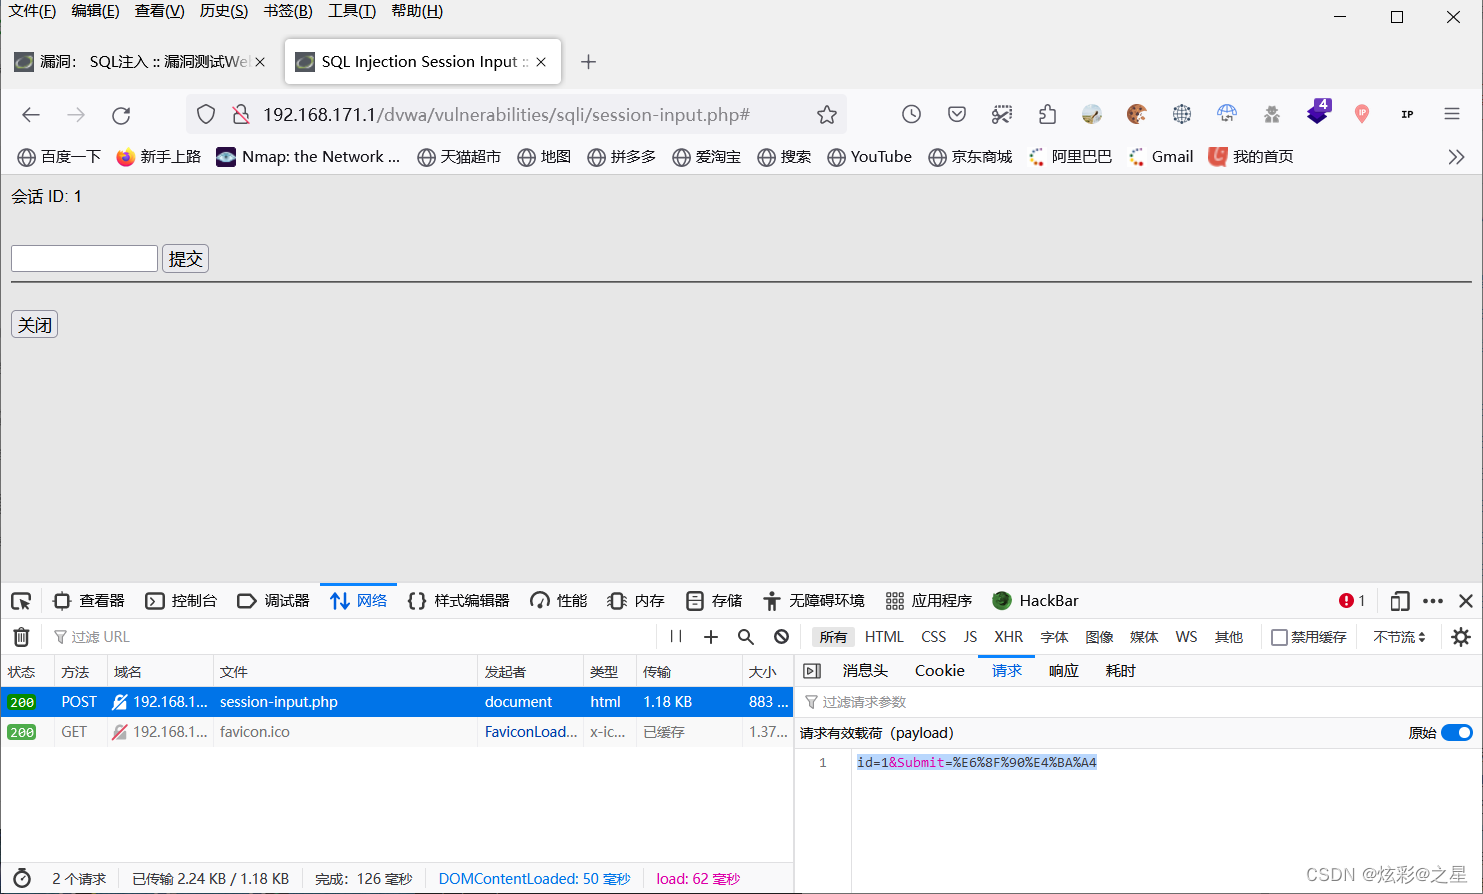Click the insecure connection lock icon
Image resolution: width=1483 pixels, height=894 pixels.
click(240, 115)
